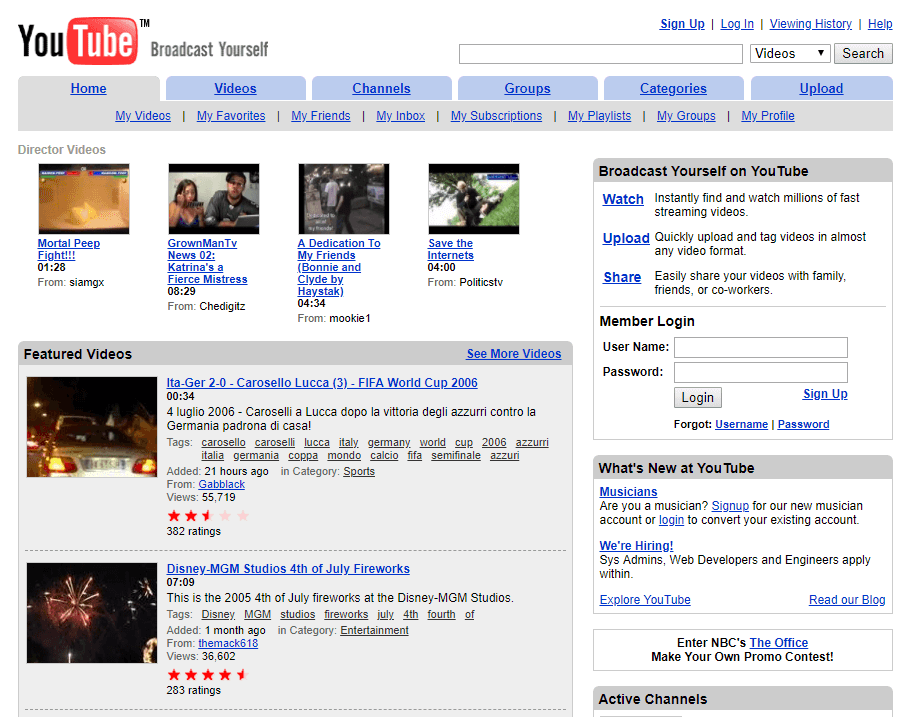Open The Office promo contest link
This screenshot has height=717, width=909.
[779, 643]
